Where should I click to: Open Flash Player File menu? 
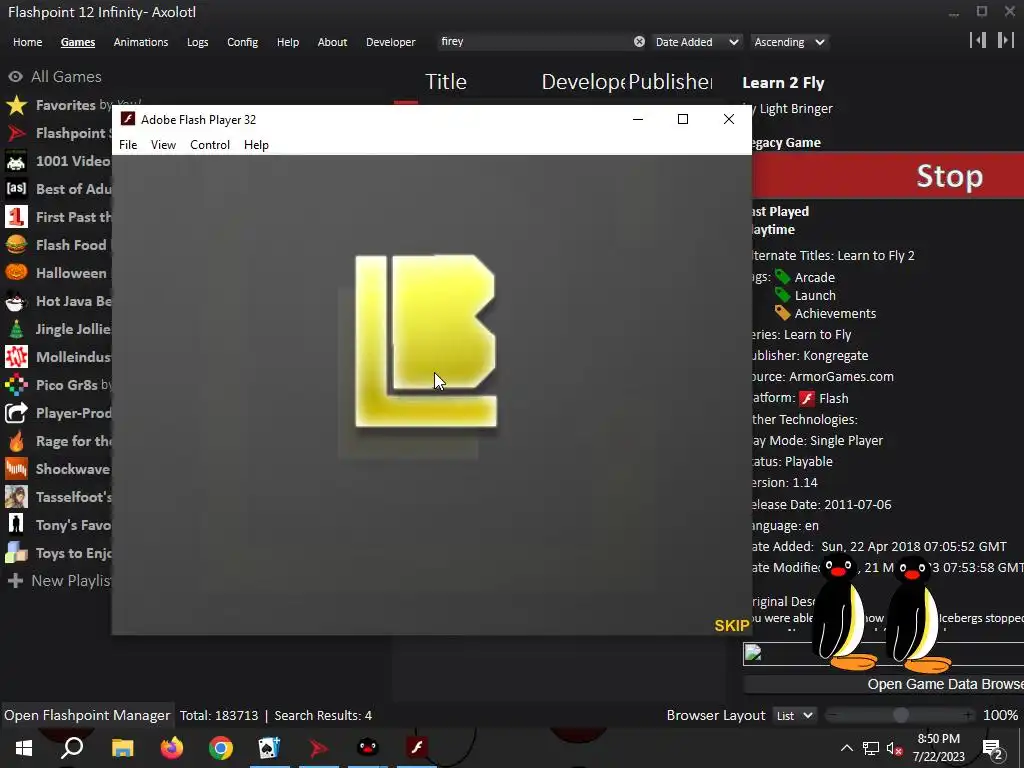(x=128, y=145)
